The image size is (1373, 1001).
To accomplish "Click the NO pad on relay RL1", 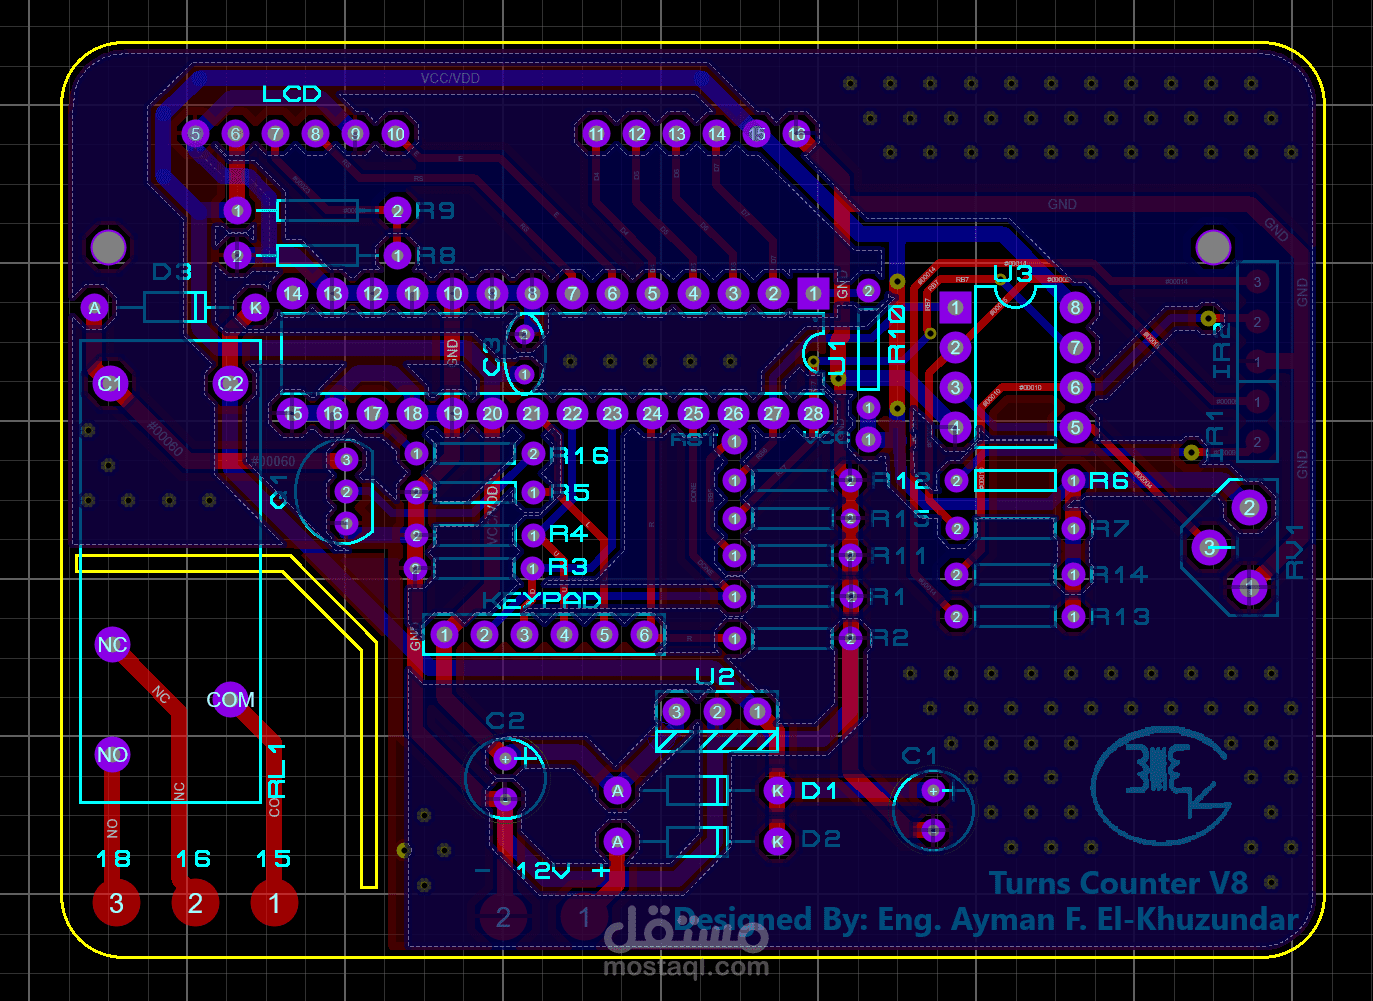I will pyautogui.click(x=113, y=755).
